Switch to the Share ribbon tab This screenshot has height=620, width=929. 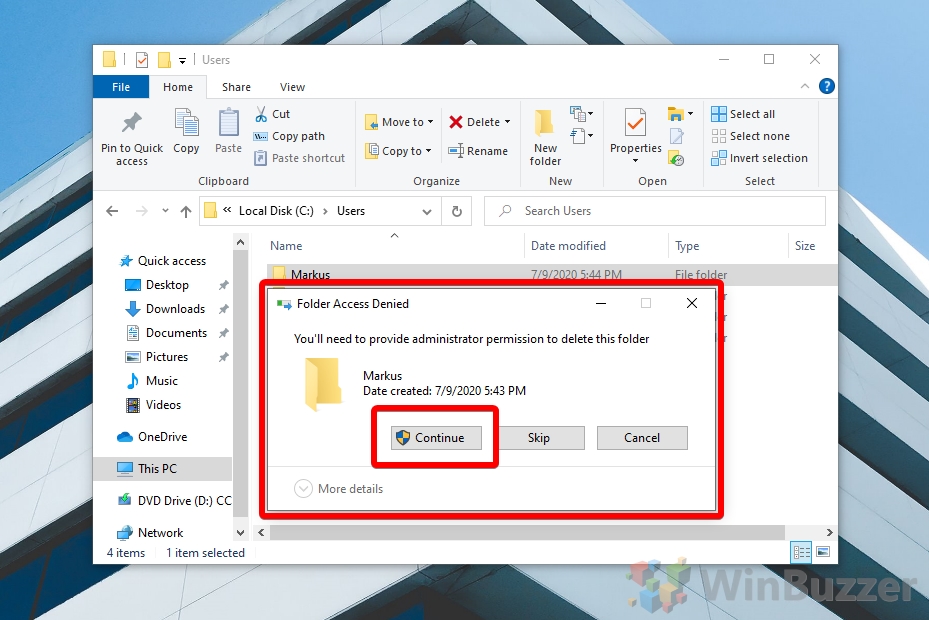[x=236, y=87]
